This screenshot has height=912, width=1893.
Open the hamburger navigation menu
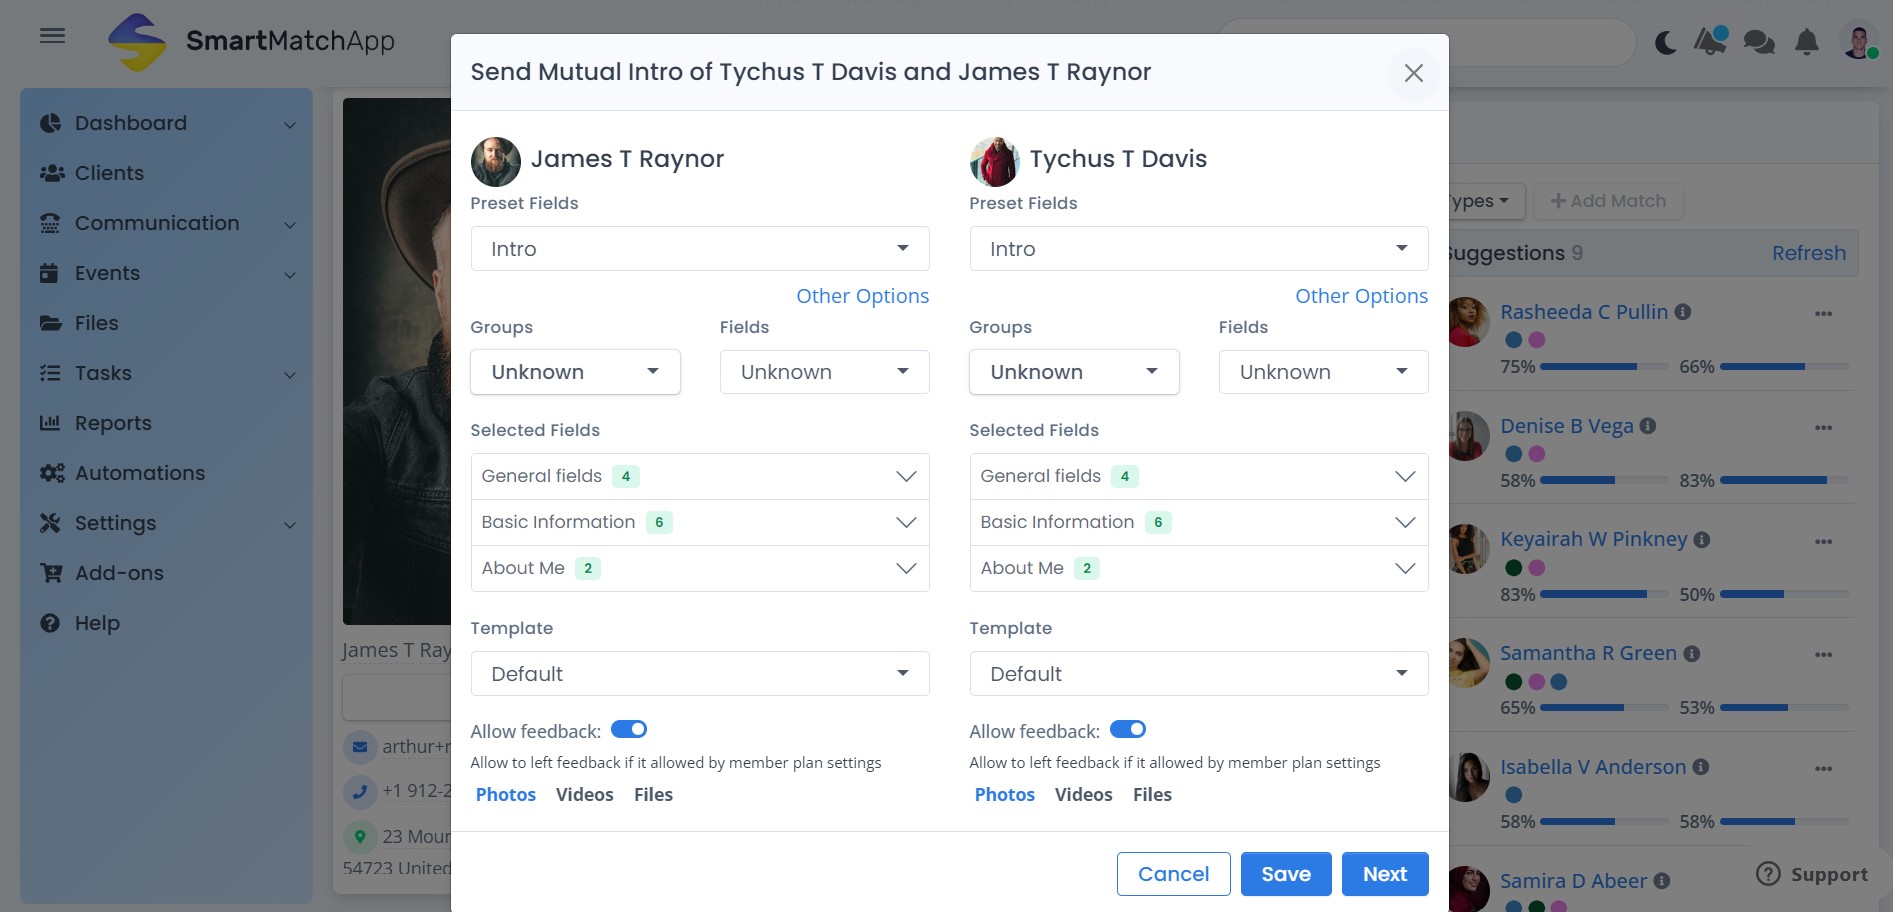click(x=52, y=34)
